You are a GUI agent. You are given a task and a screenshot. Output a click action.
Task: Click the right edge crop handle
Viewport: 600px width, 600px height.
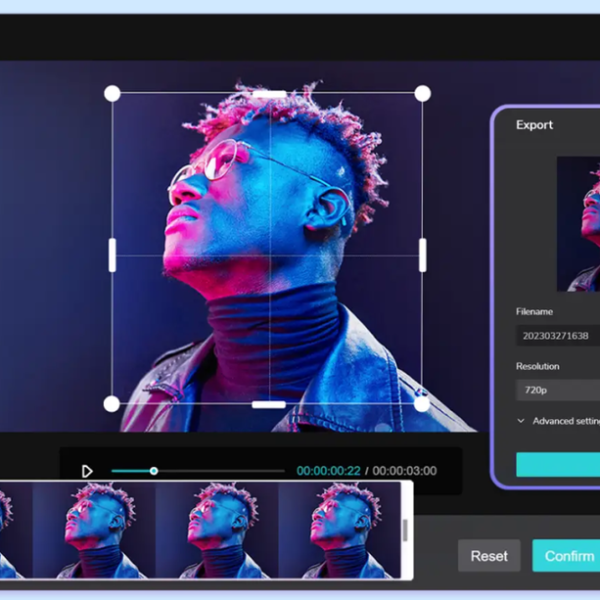click(422, 255)
